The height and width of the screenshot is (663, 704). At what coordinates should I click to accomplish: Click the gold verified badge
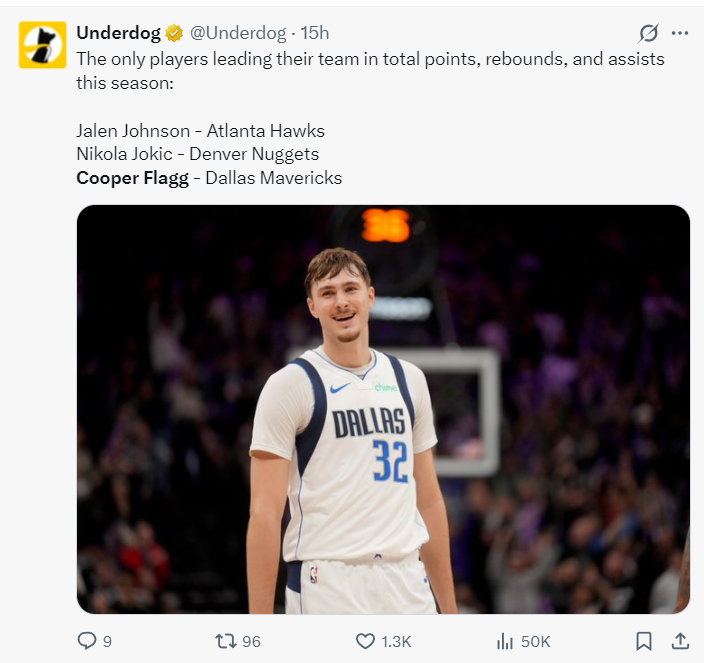point(174,33)
